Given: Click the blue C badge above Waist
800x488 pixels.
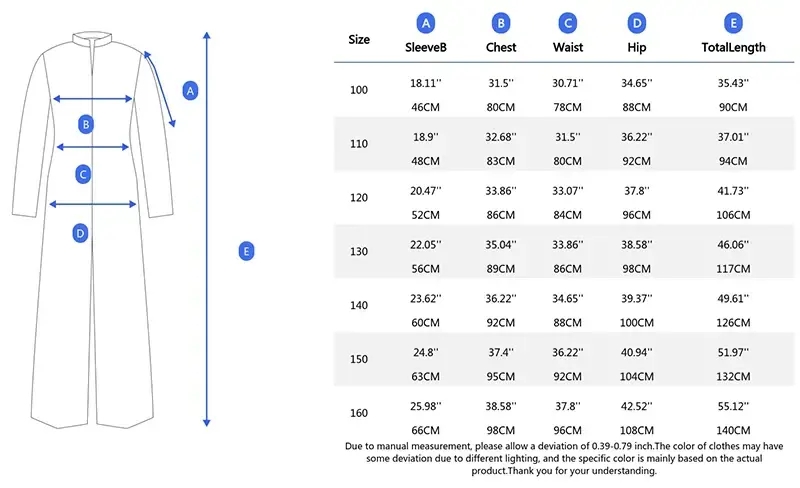Looking at the screenshot, I should coord(568,23).
